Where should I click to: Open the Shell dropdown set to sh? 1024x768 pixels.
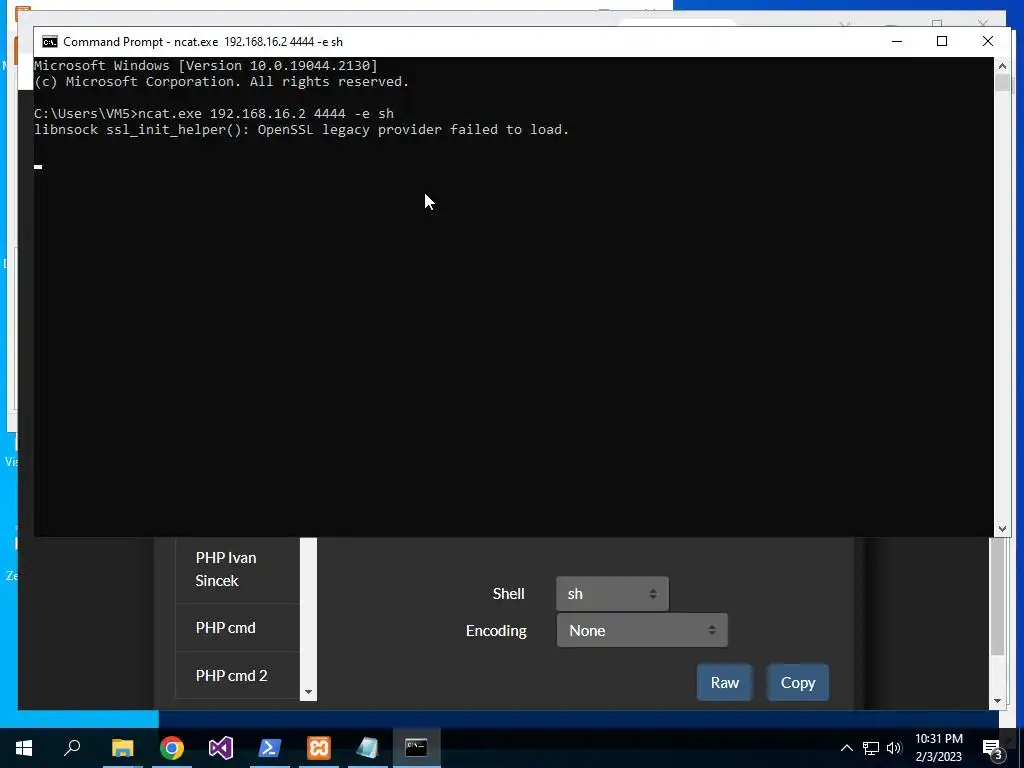tap(612, 594)
